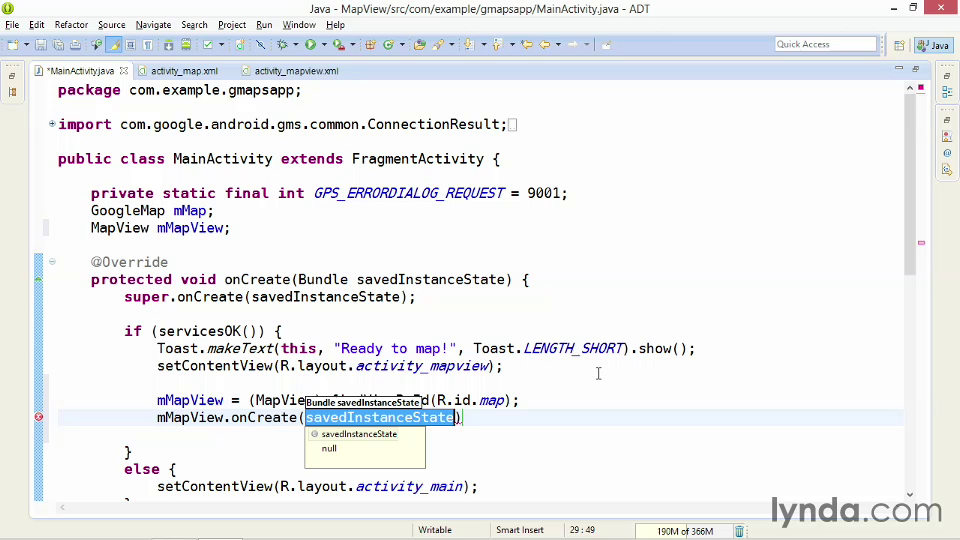Close the MainActivity.java tab
Screen dimensions: 960x540
point(124,71)
